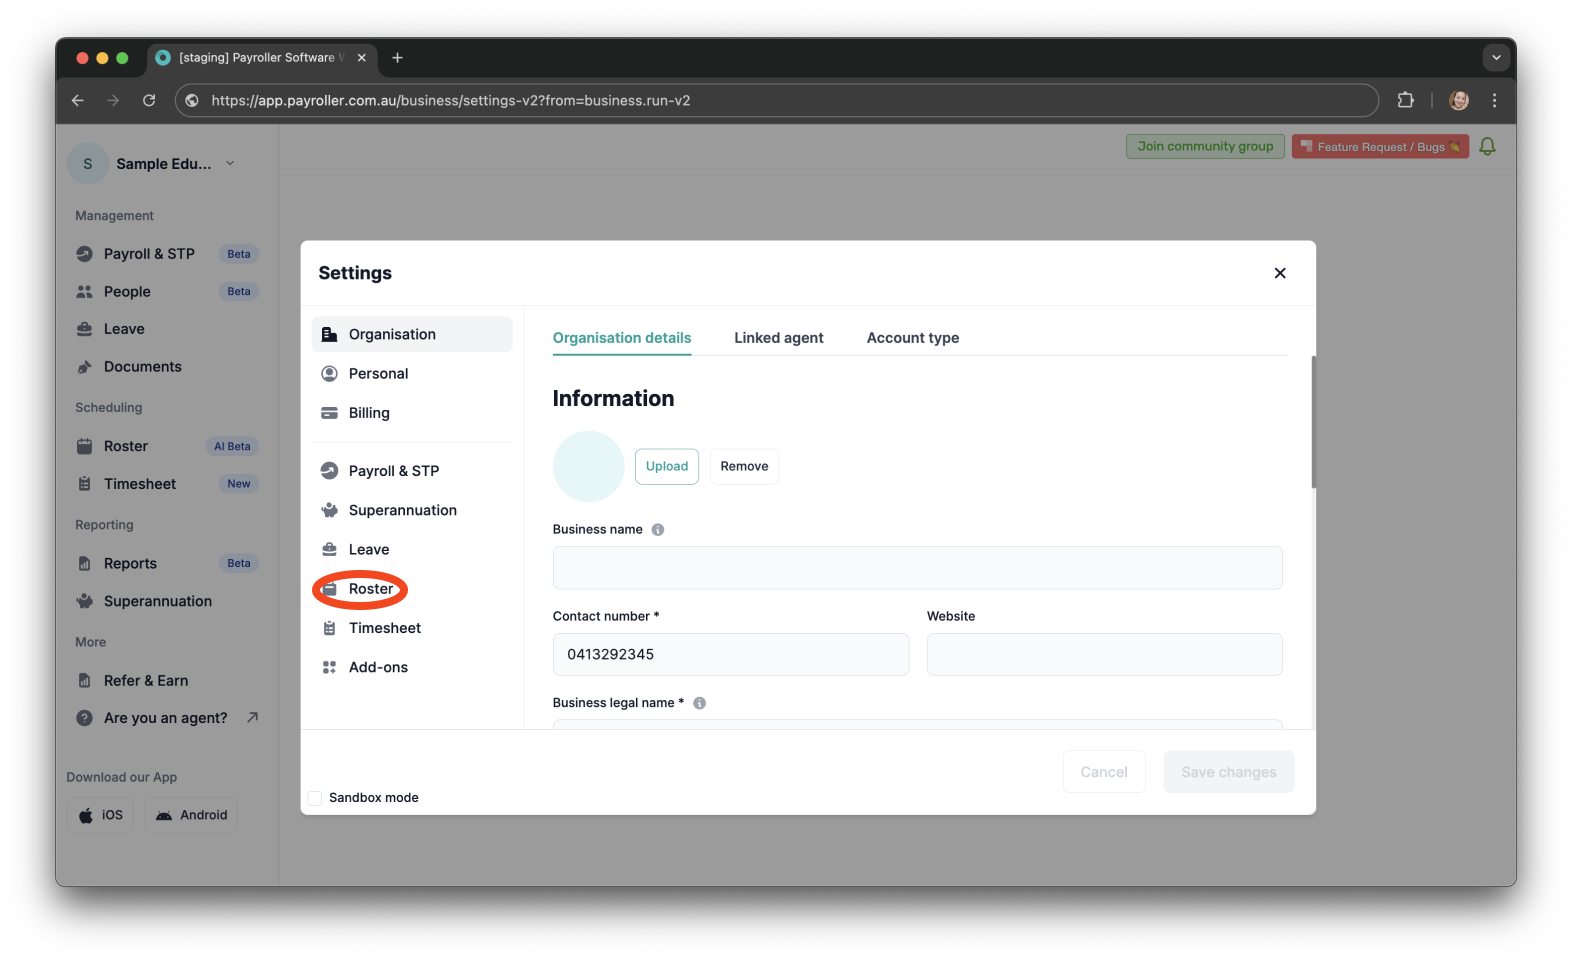Click the Business name input field
1573x960 pixels.
pos(917,568)
